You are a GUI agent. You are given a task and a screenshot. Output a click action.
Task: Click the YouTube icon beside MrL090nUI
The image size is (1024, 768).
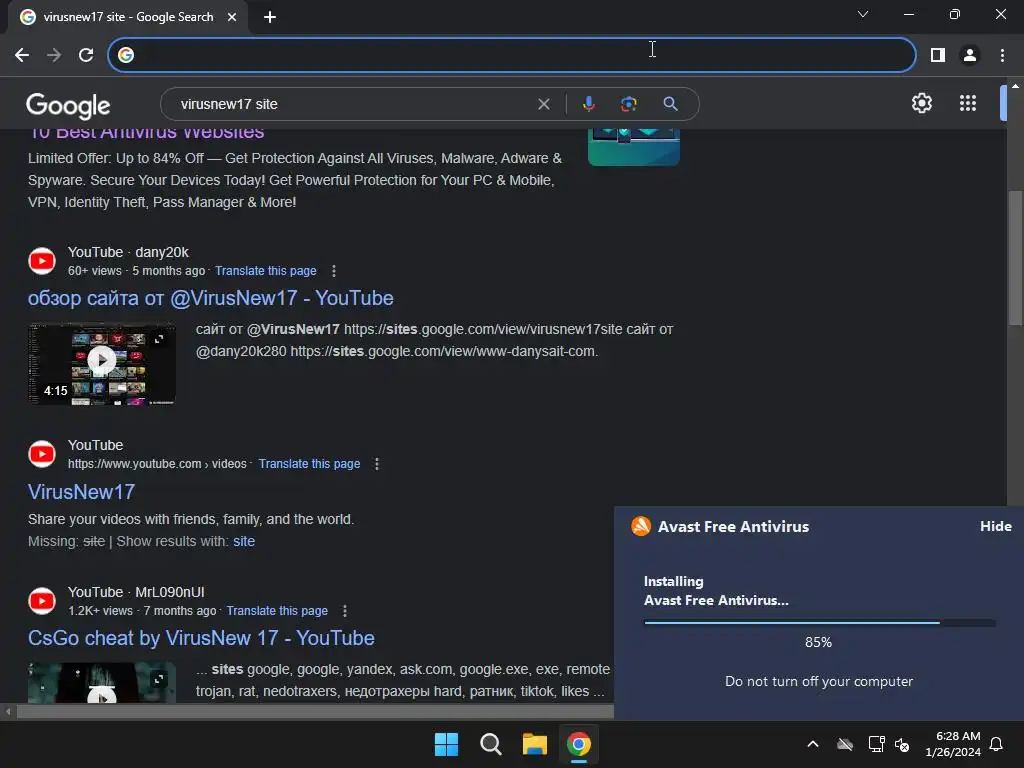click(42, 601)
